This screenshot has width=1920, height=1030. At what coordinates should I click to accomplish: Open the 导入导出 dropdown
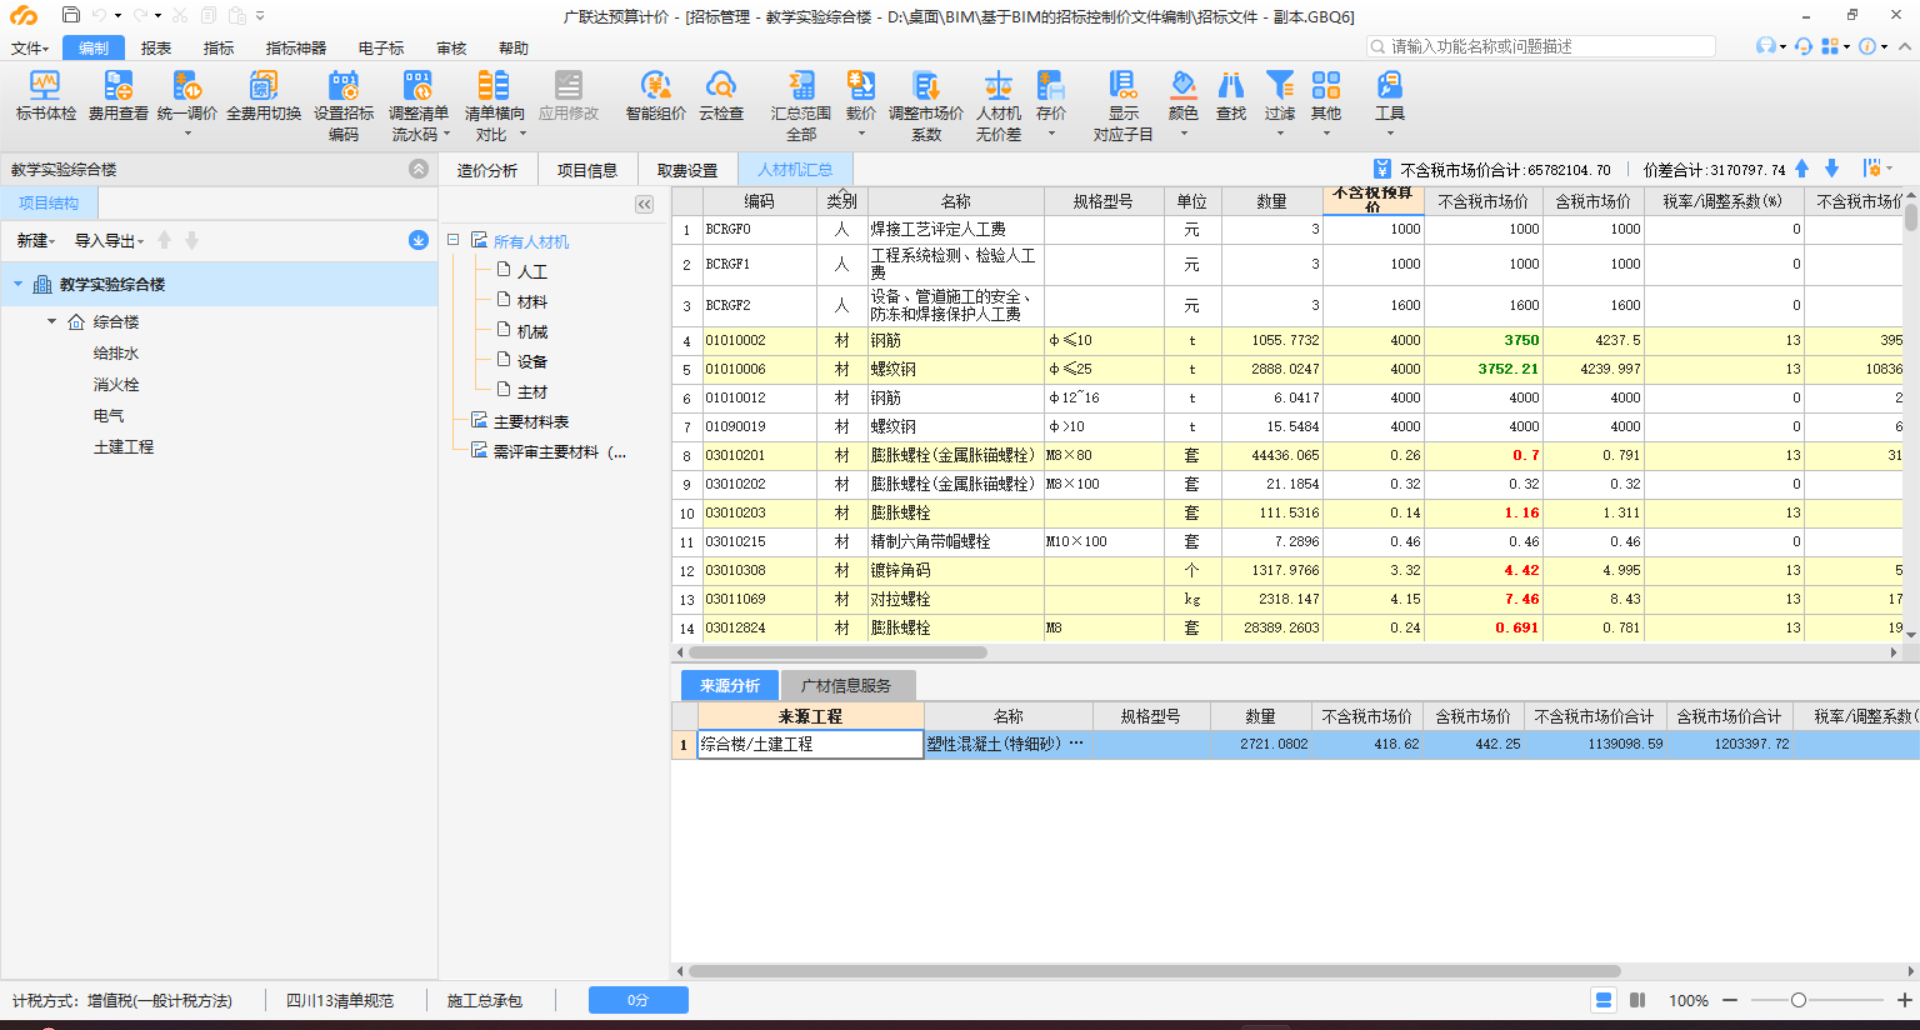(x=109, y=240)
